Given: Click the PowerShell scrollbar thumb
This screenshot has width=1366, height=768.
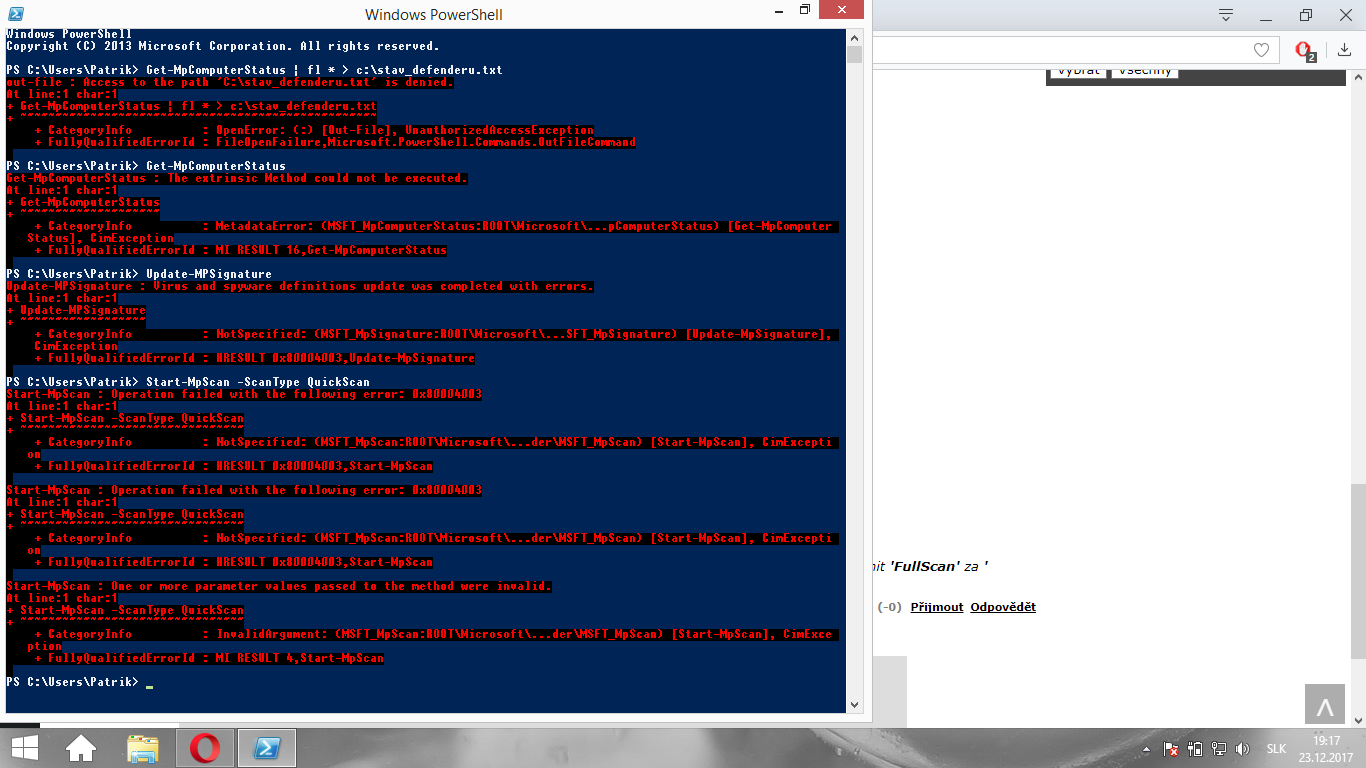Looking at the screenshot, I should pyautogui.click(x=853, y=54).
